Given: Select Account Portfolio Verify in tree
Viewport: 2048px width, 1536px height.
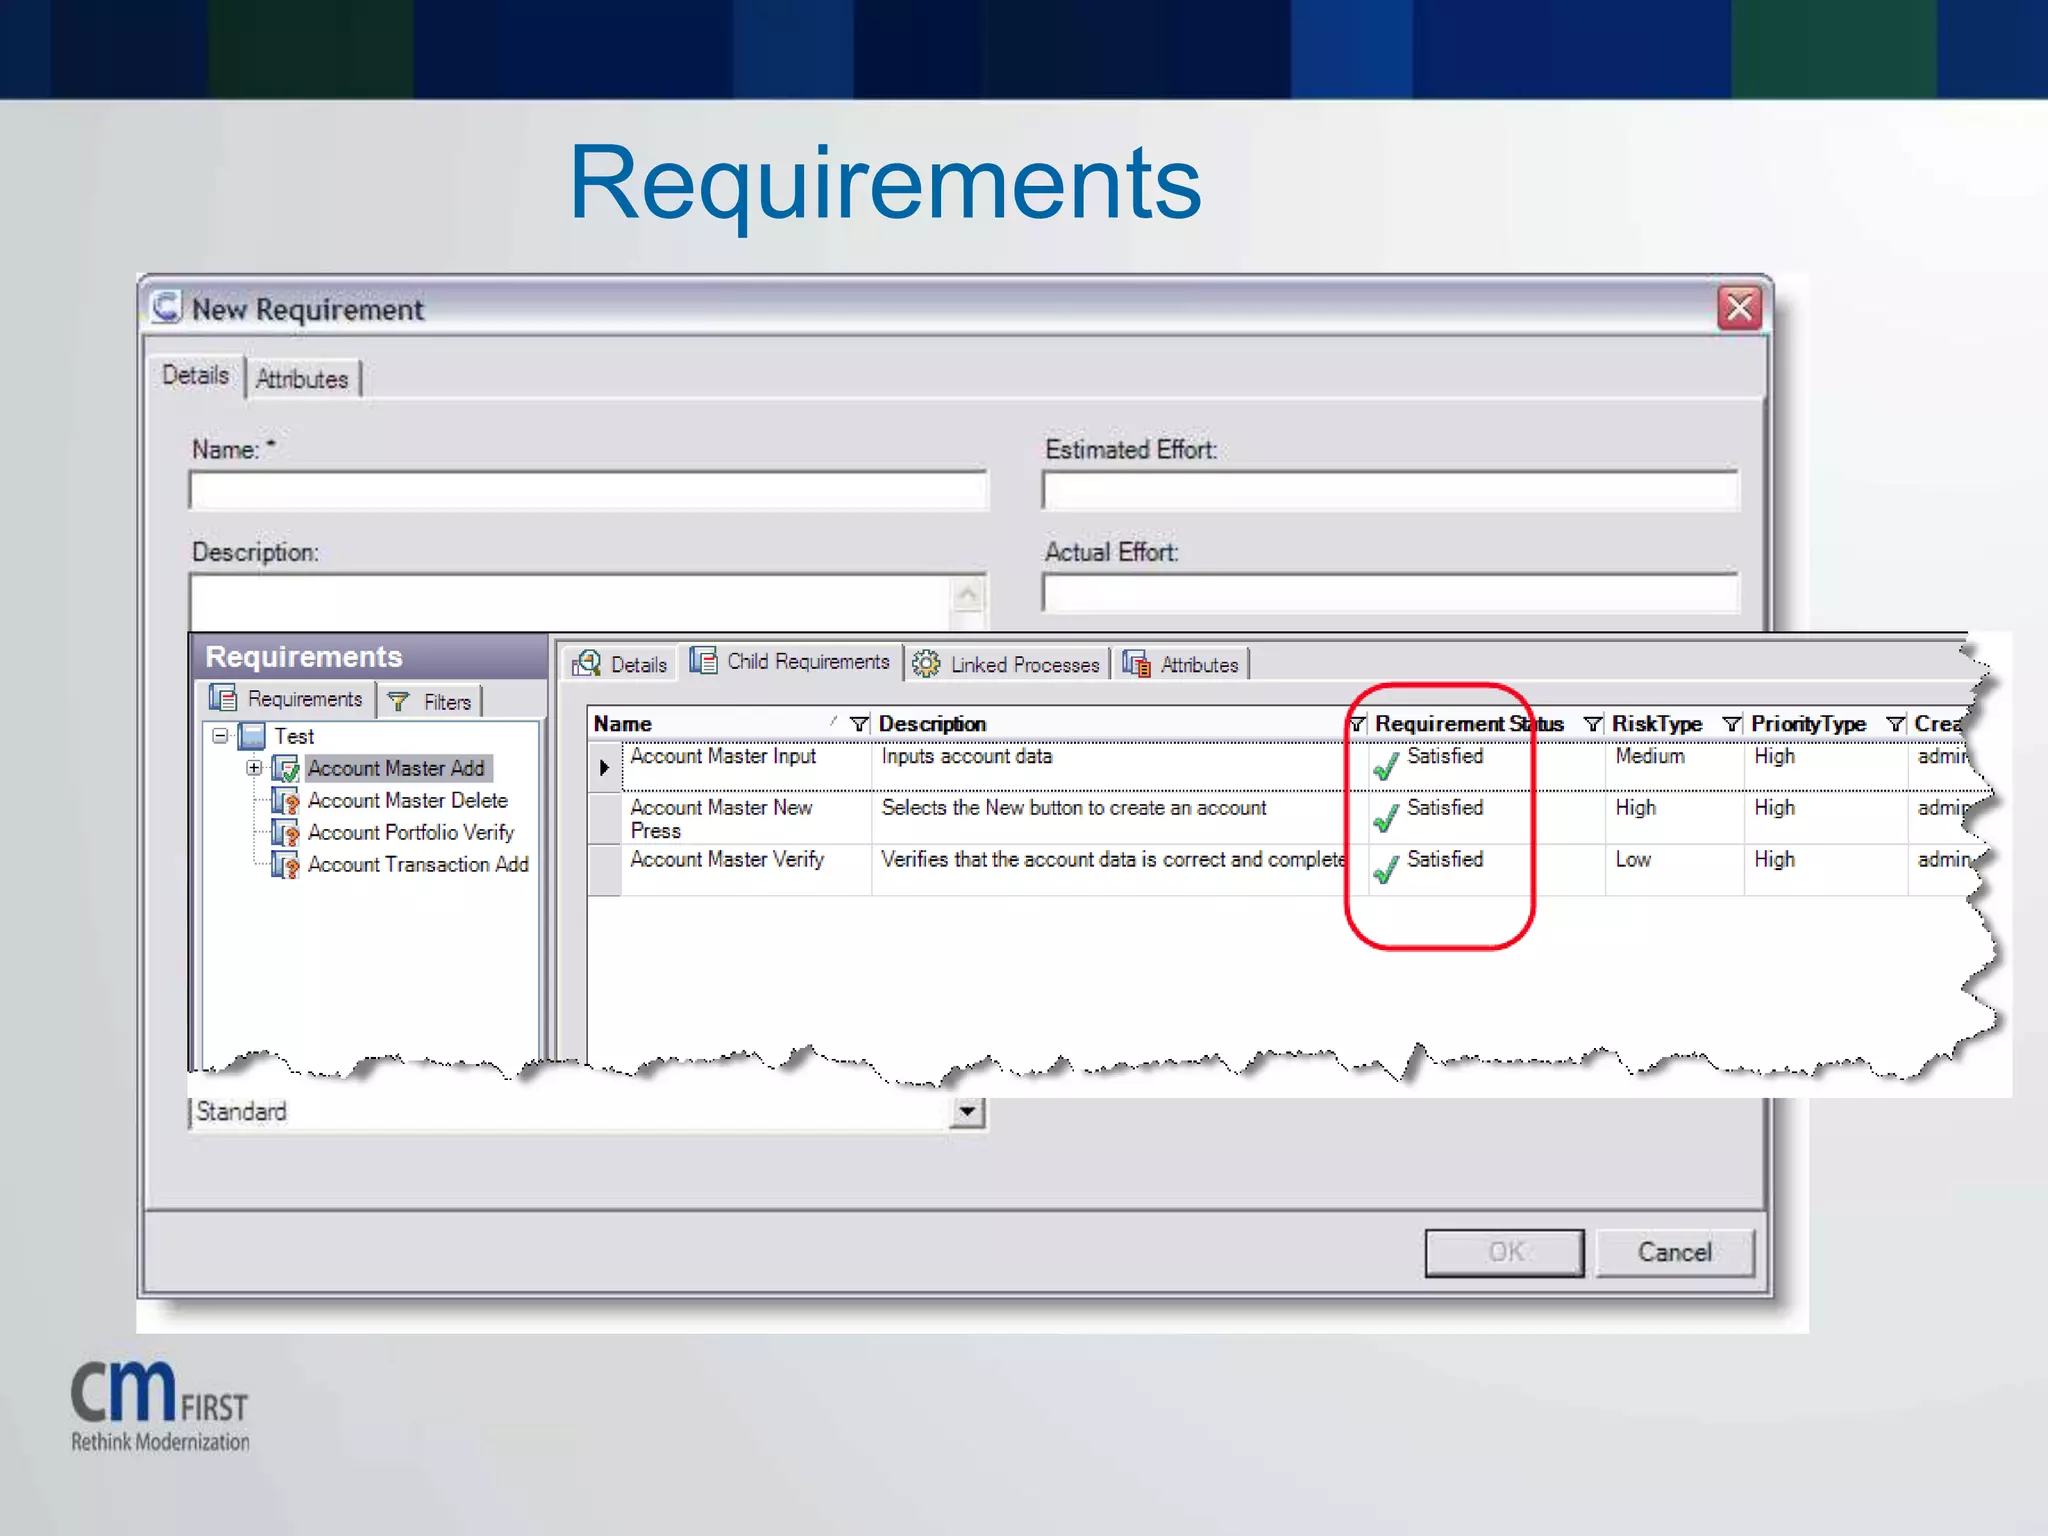Looking at the screenshot, I should pyautogui.click(x=410, y=832).
